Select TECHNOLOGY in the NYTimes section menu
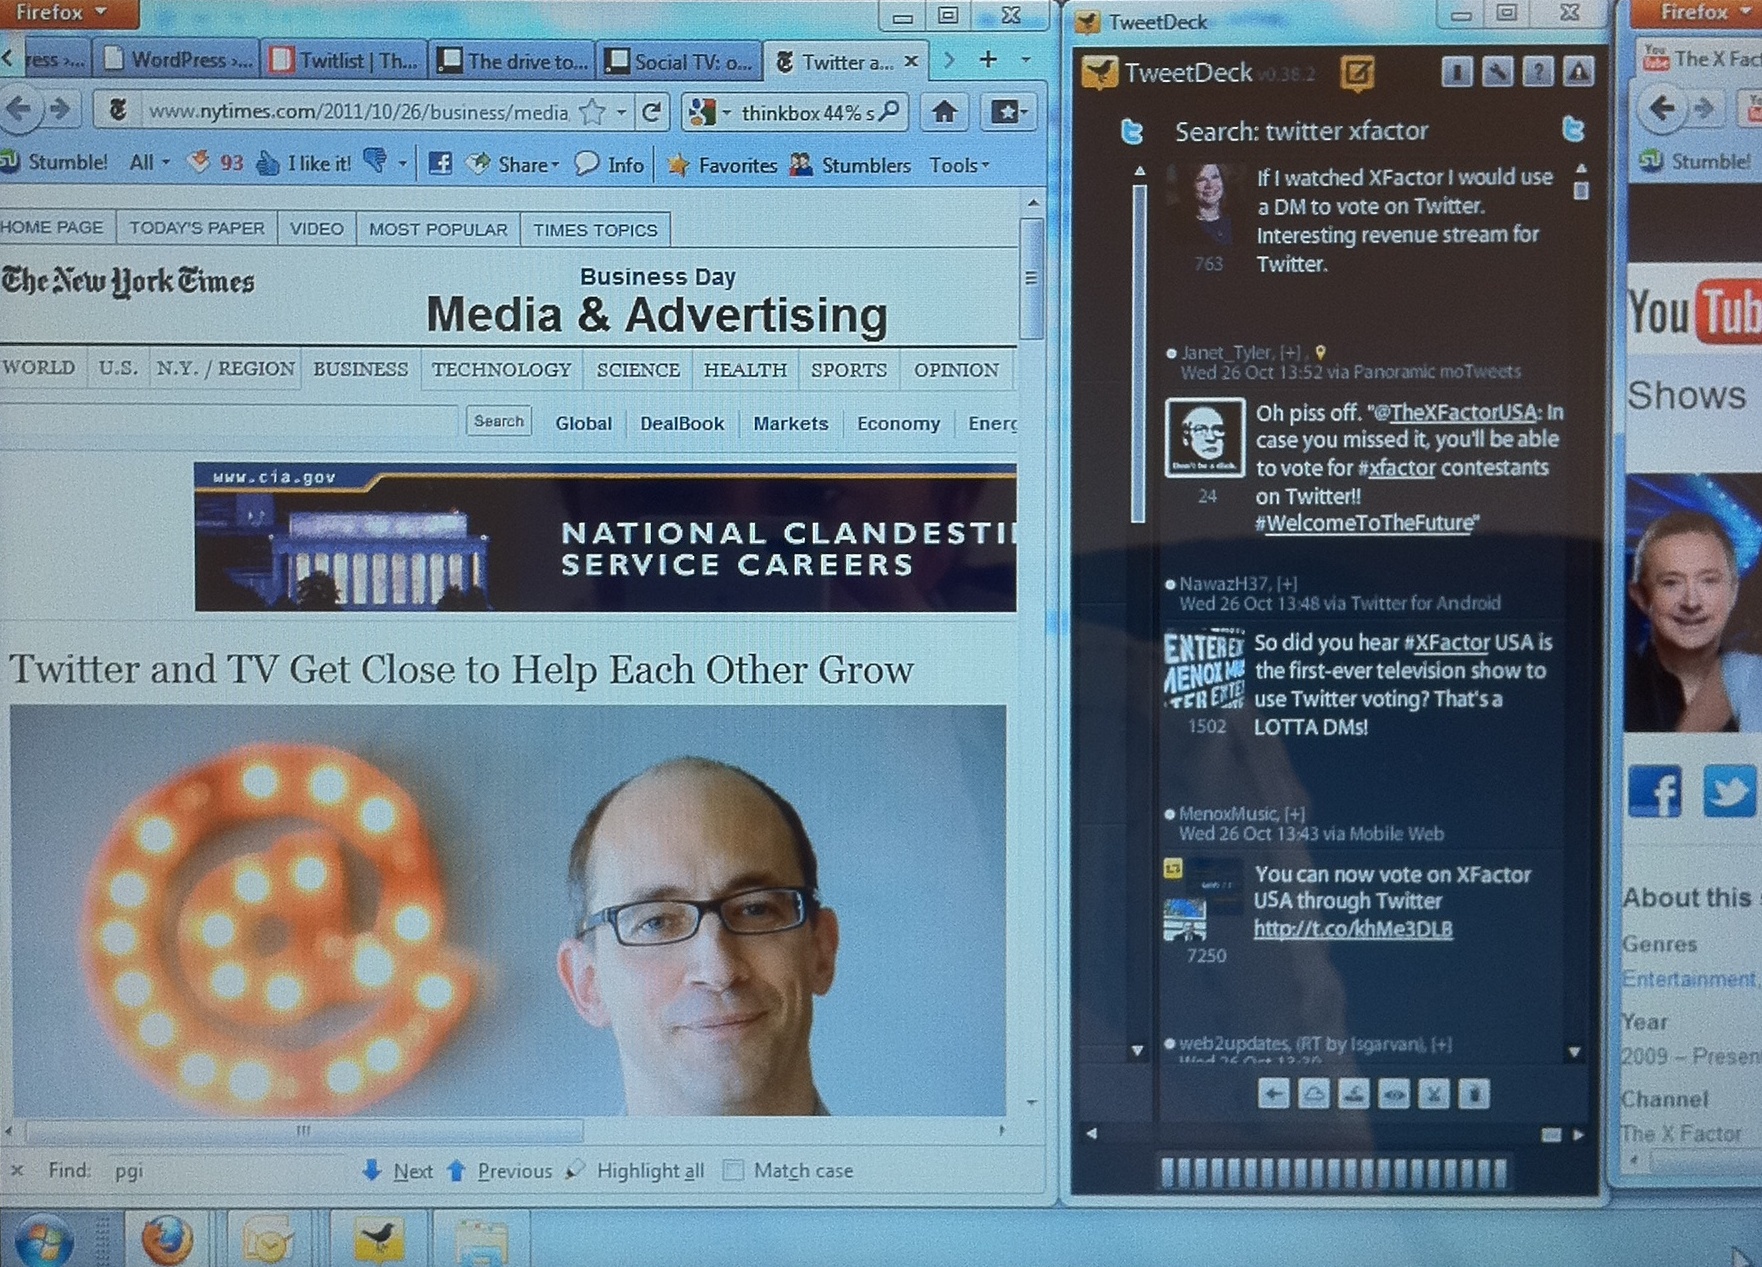Screen dimensions: 1762x1267 point(502,370)
